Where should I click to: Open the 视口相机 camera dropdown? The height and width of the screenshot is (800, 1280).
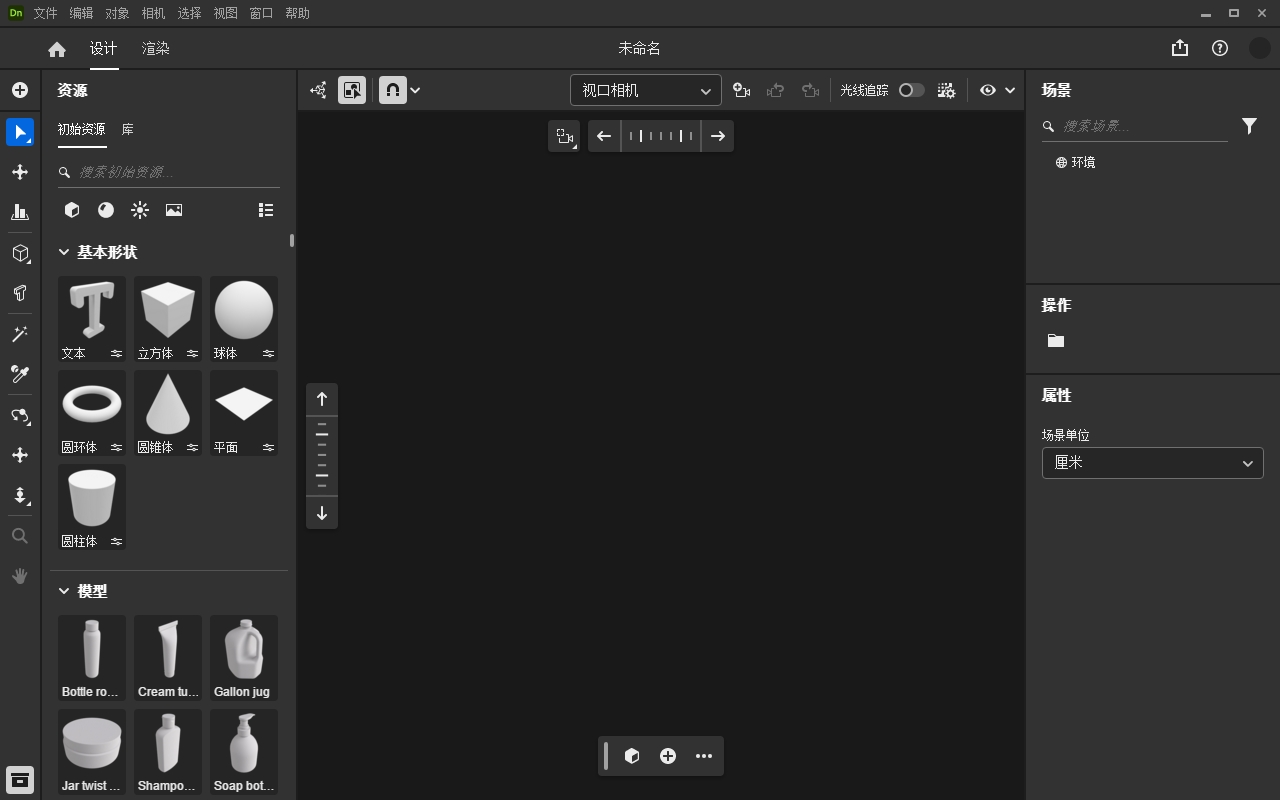pyautogui.click(x=645, y=89)
